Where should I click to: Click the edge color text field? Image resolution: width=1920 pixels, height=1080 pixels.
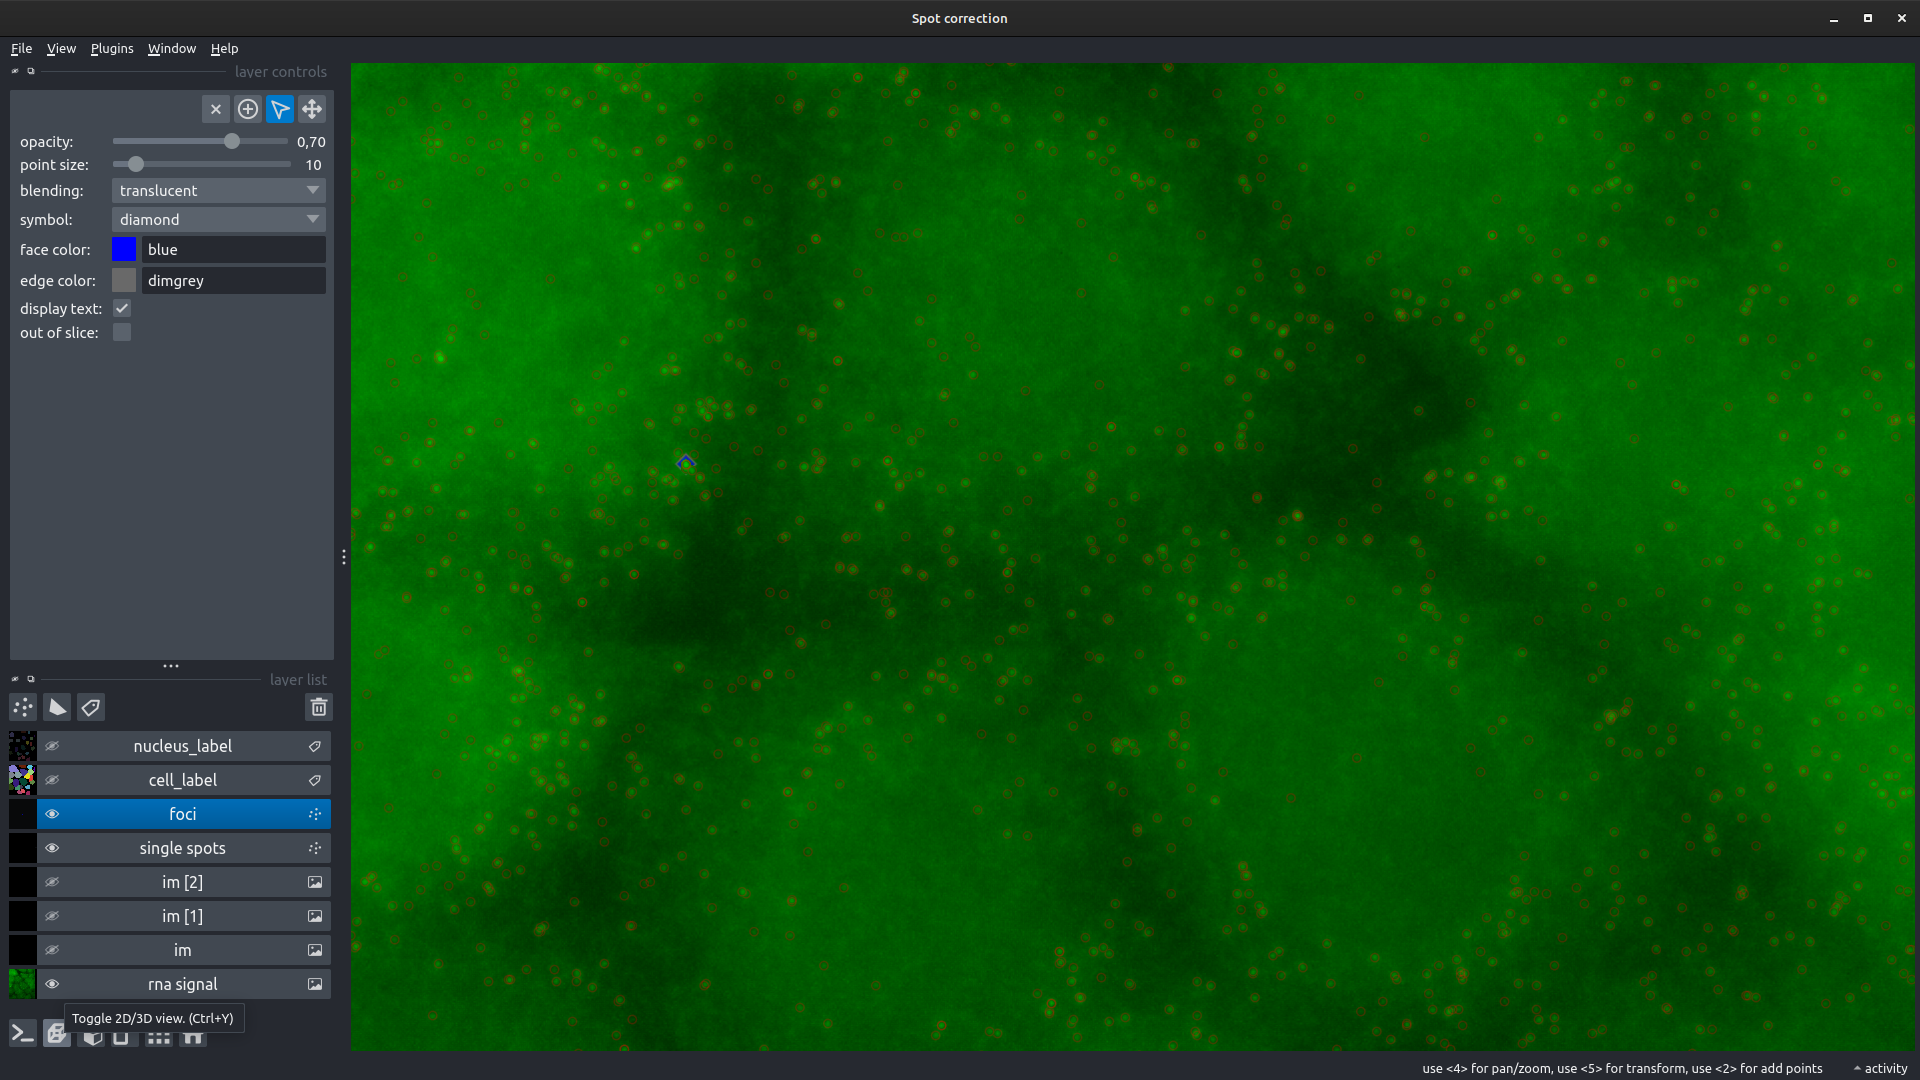[x=234, y=281]
